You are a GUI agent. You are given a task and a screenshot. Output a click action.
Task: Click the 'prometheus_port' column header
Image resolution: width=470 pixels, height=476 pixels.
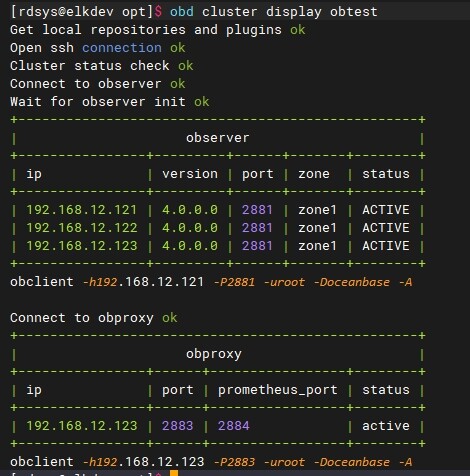click(x=278, y=390)
